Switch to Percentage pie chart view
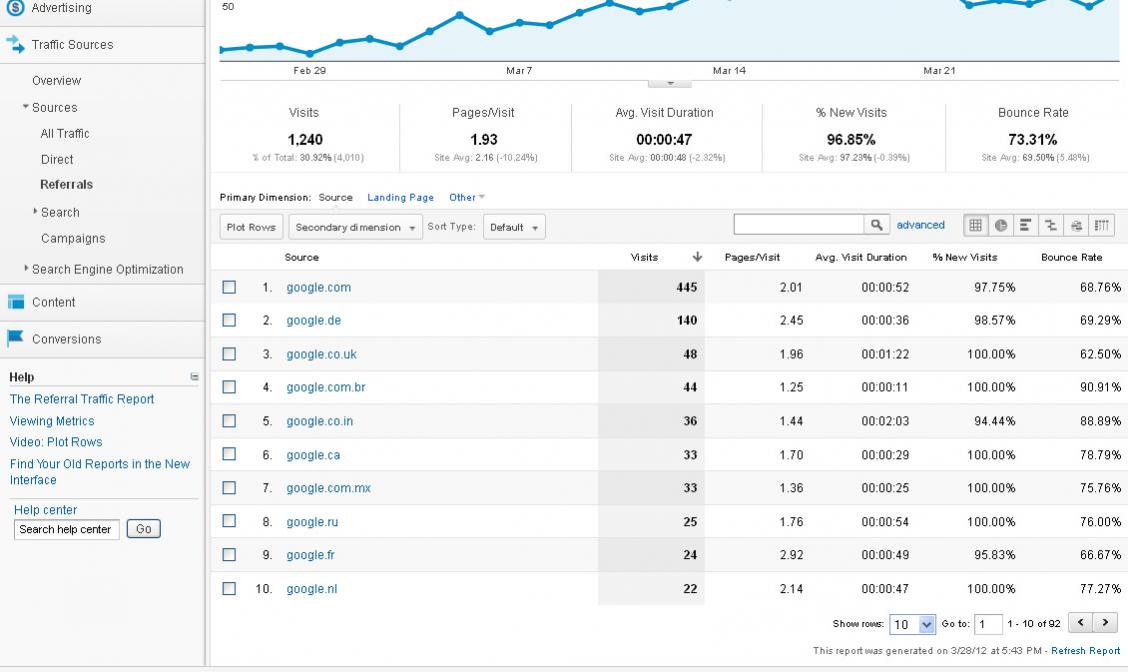 1001,225
